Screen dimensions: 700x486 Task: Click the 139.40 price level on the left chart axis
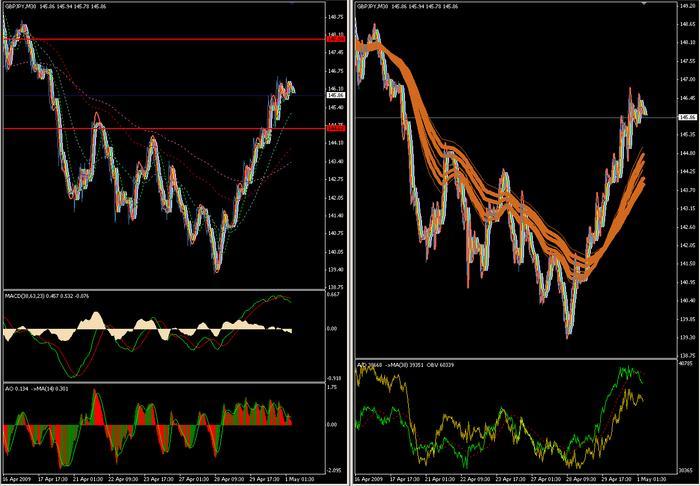point(335,270)
